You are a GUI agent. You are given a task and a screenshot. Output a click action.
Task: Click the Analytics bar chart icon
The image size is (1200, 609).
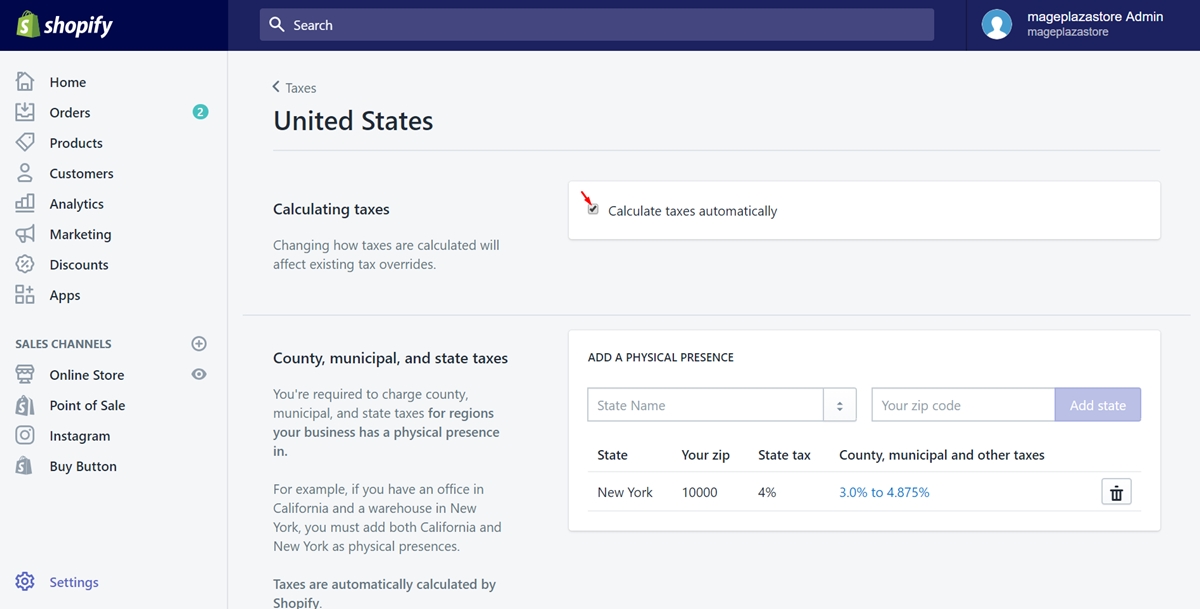click(25, 204)
